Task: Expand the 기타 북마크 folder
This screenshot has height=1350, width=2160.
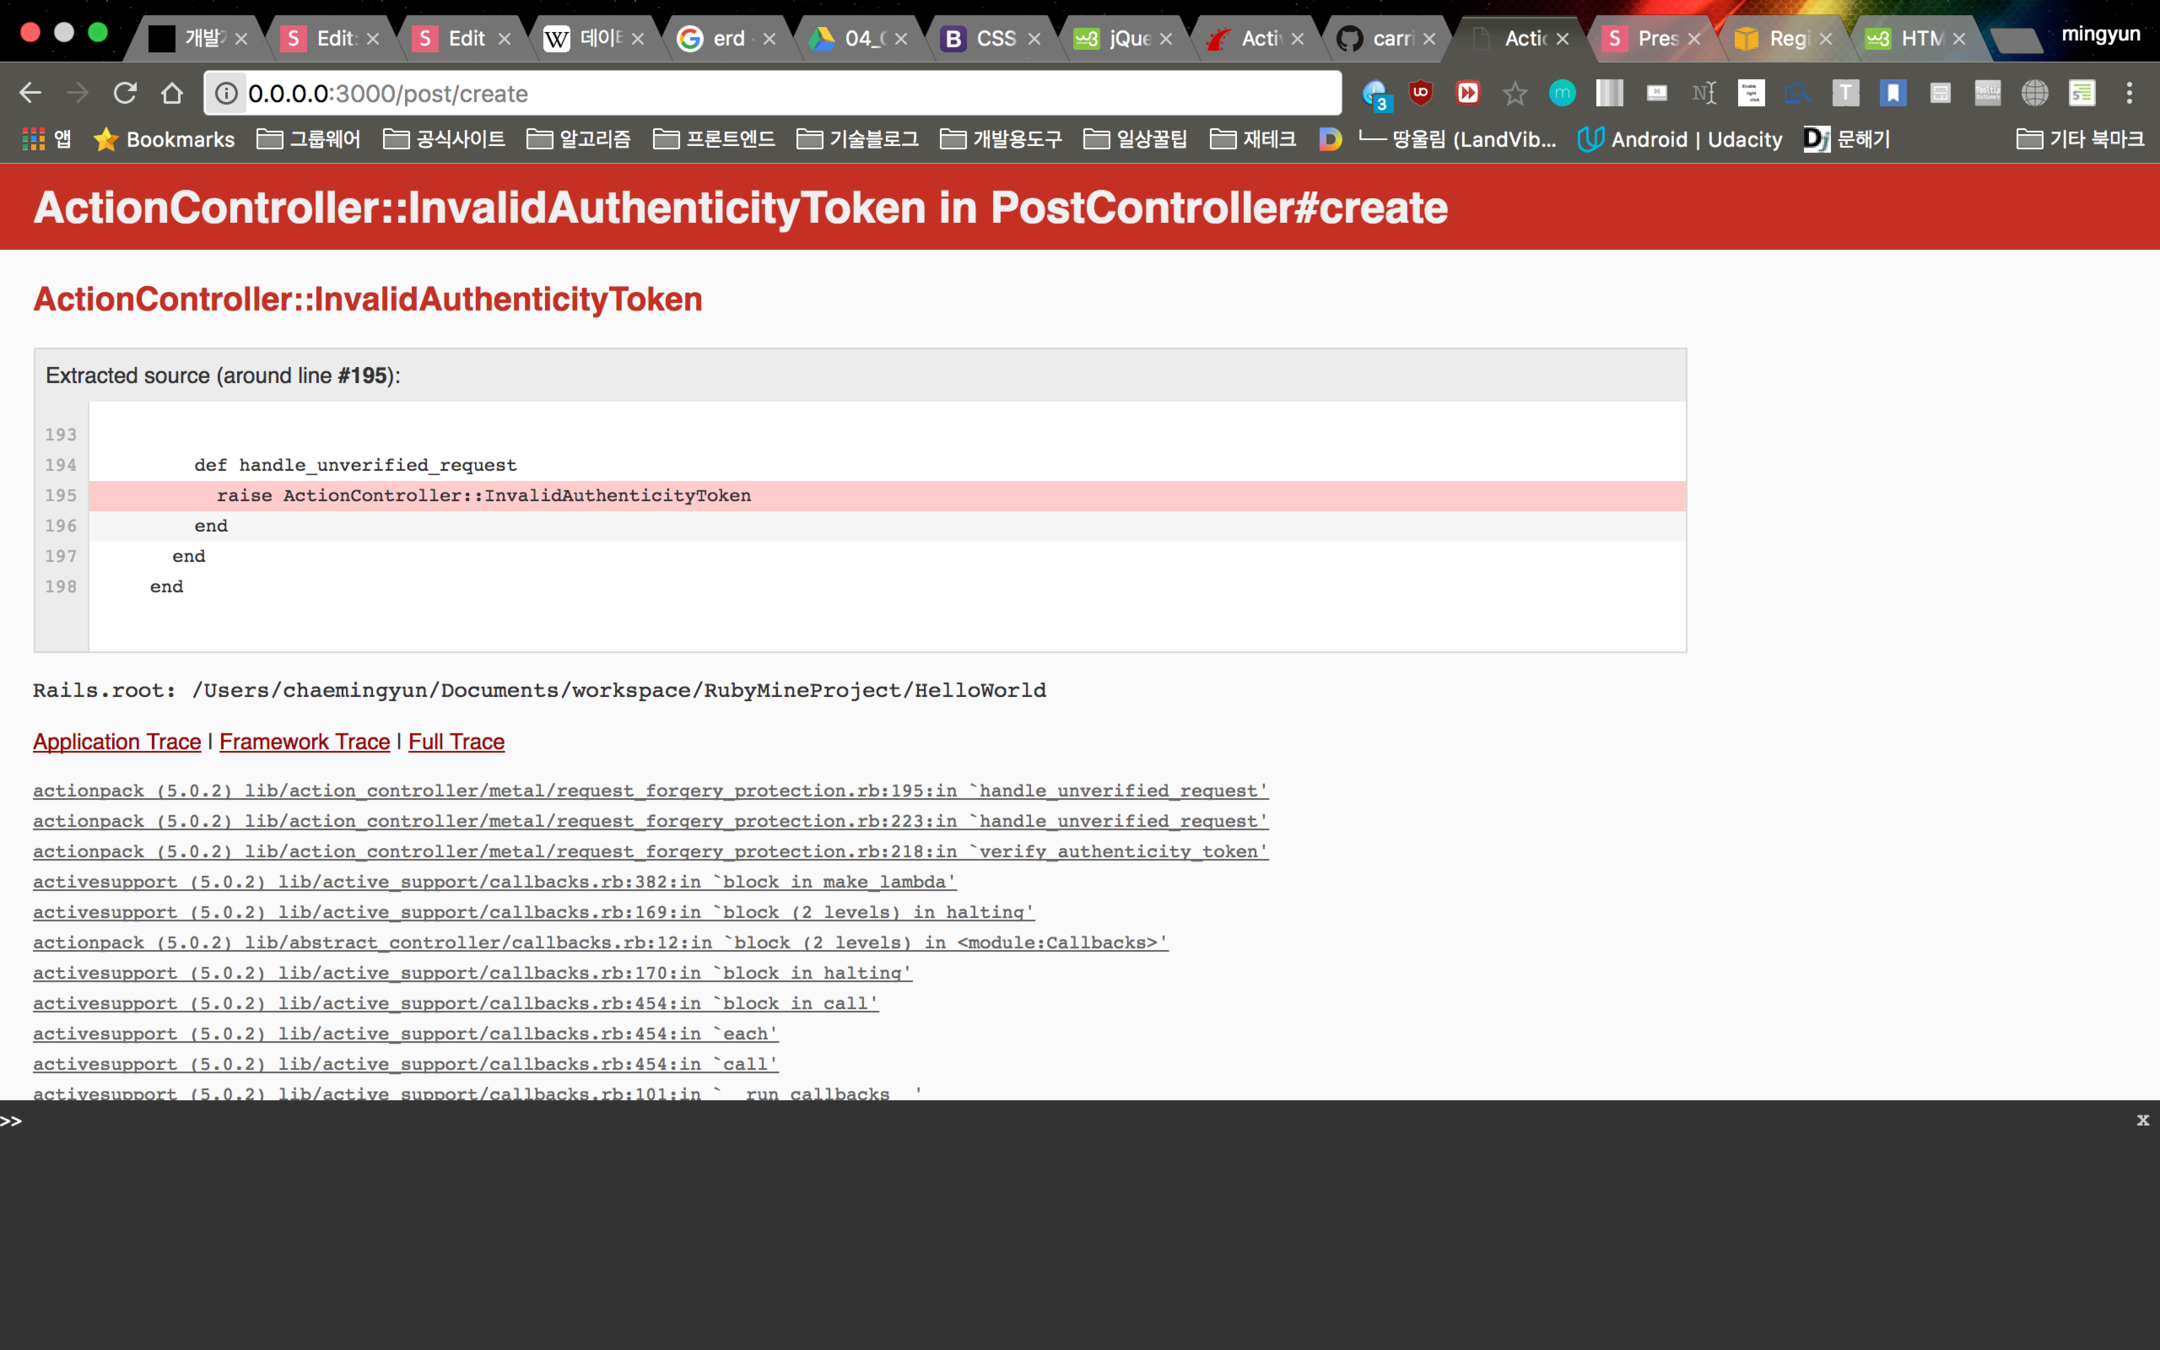Action: tap(2080, 139)
